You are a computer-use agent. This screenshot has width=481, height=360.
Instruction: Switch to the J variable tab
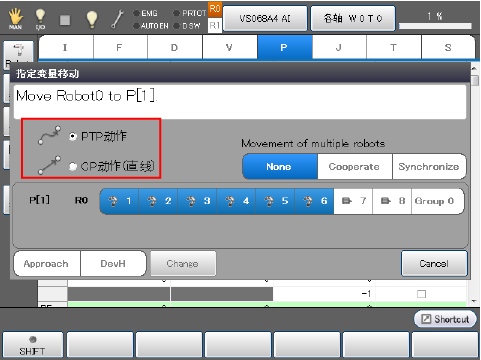pyautogui.click(x=339, y=47)
